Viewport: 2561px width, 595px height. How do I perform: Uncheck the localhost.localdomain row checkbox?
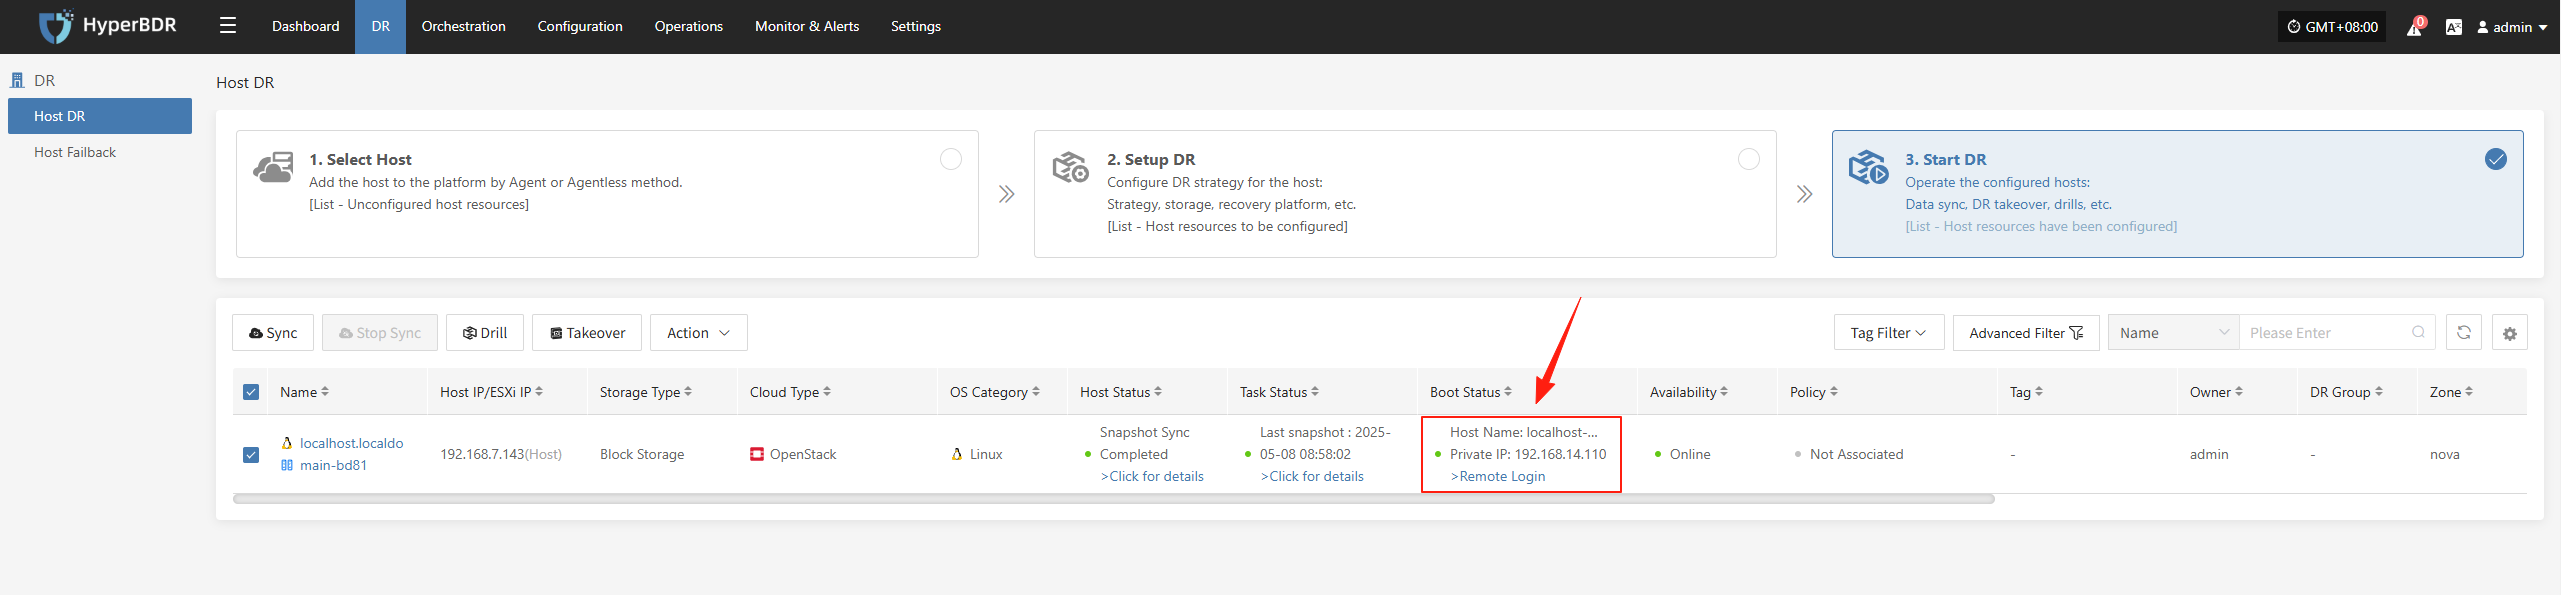pyautogui.click(x=251, y=455)
